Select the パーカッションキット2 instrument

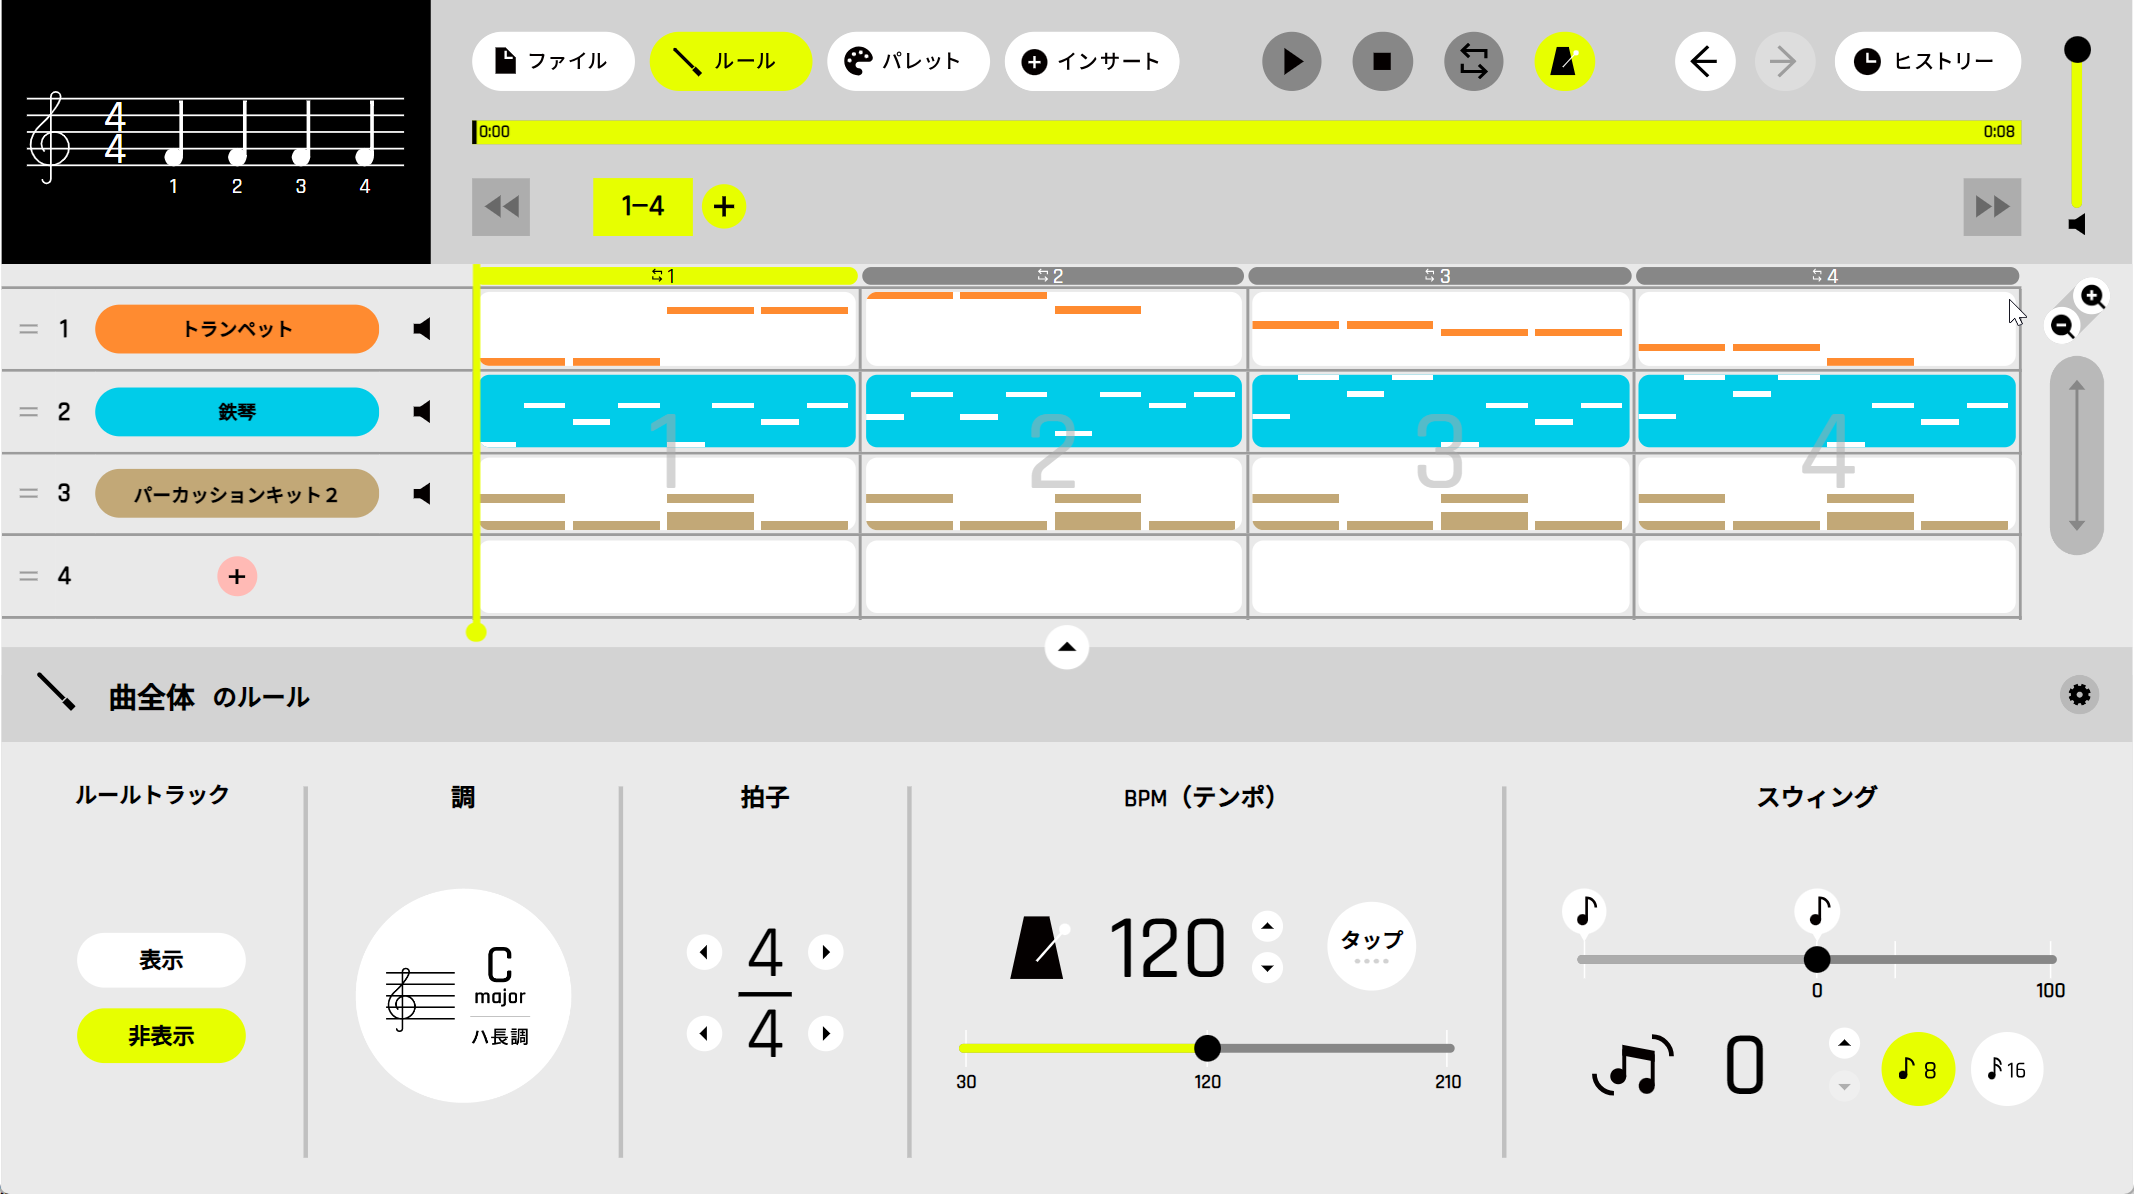[237, 494]
